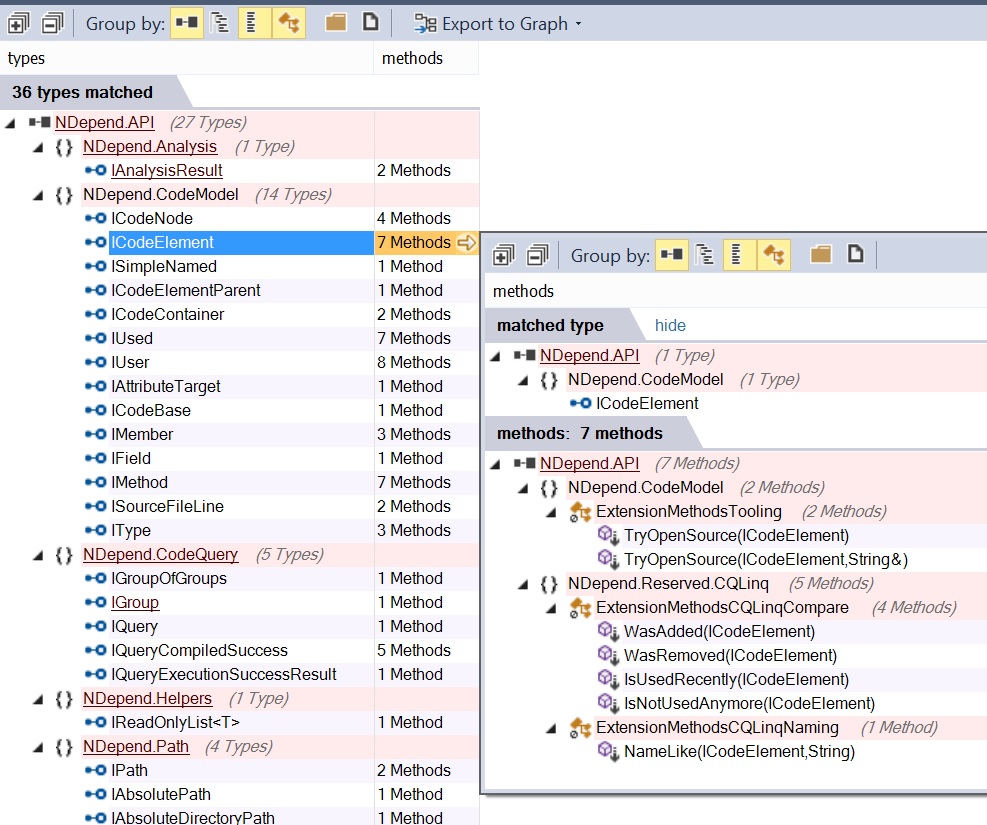Toggle group by method in main toolbar

tap(289, 23)
